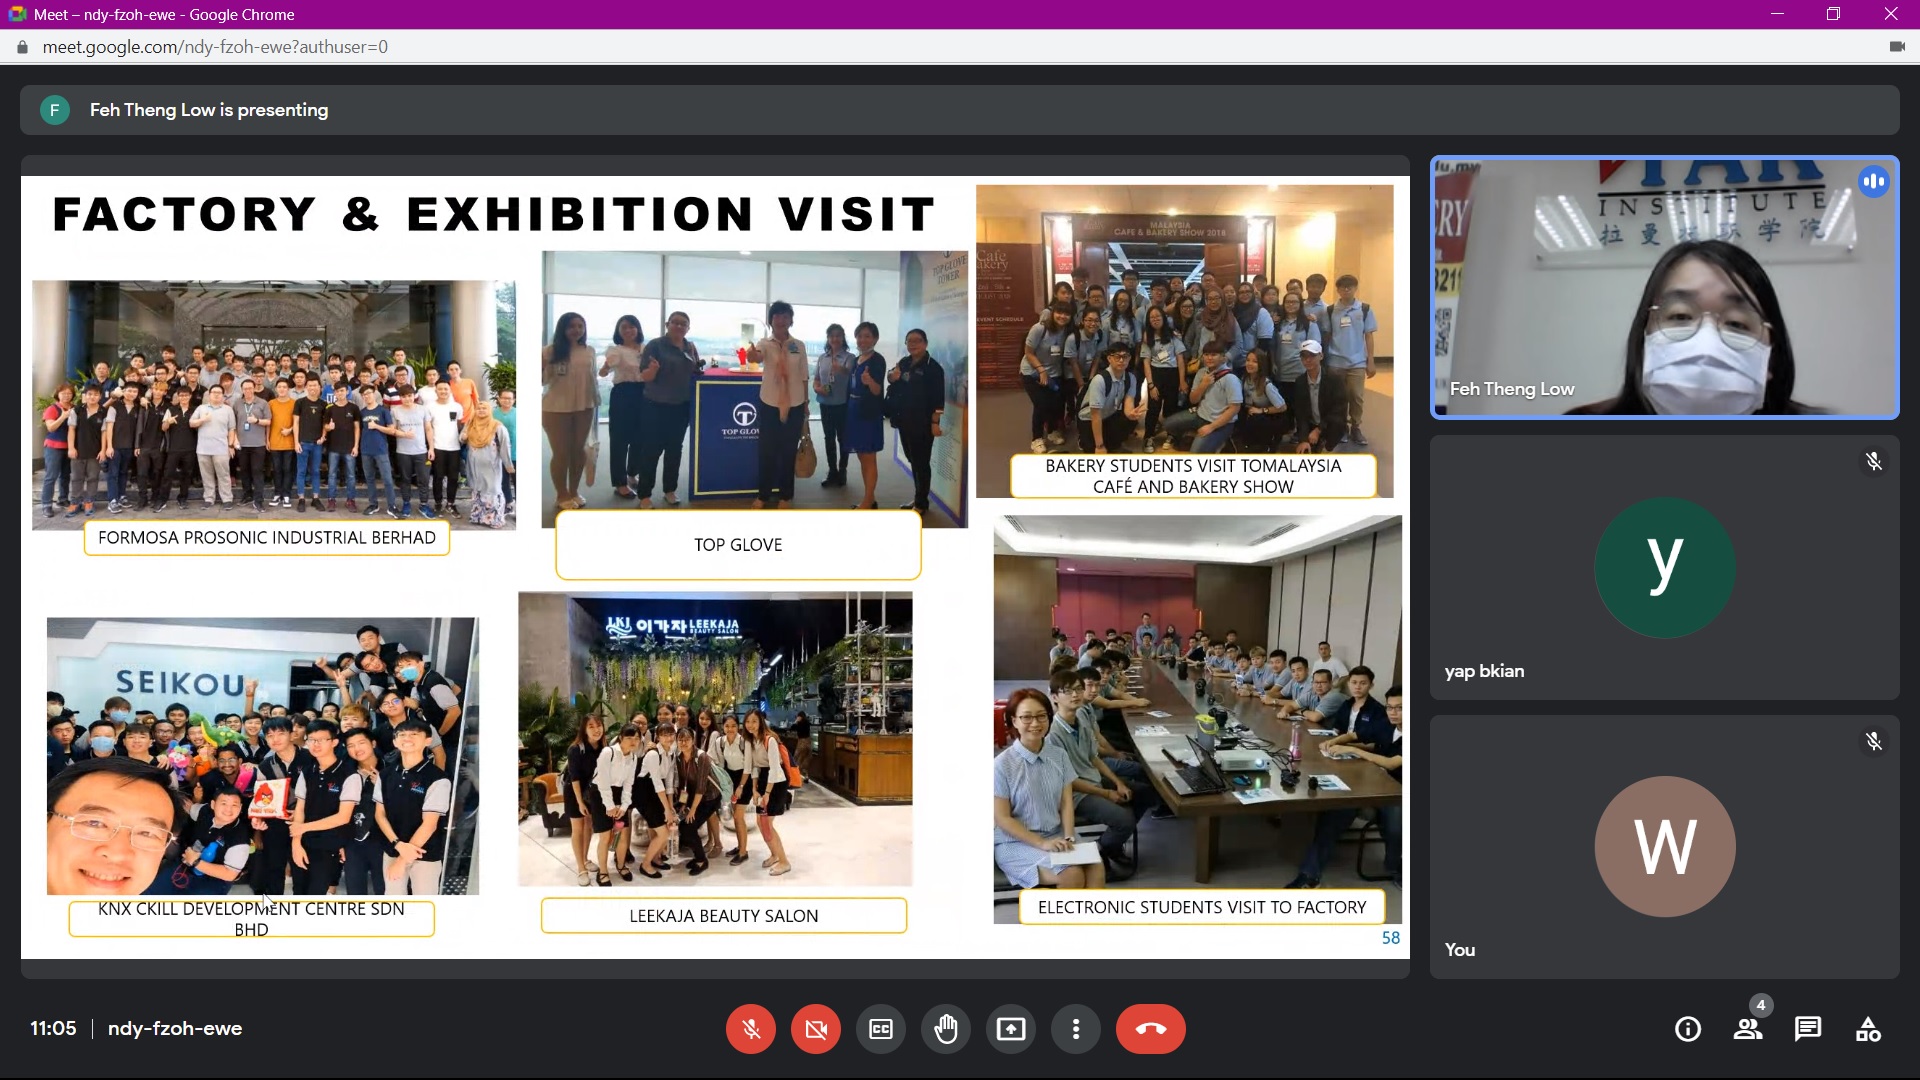The height and width of the screenshot is (1080, 1920).
Task: Click the green F avatar in the presenting banner
Action: 55,110
